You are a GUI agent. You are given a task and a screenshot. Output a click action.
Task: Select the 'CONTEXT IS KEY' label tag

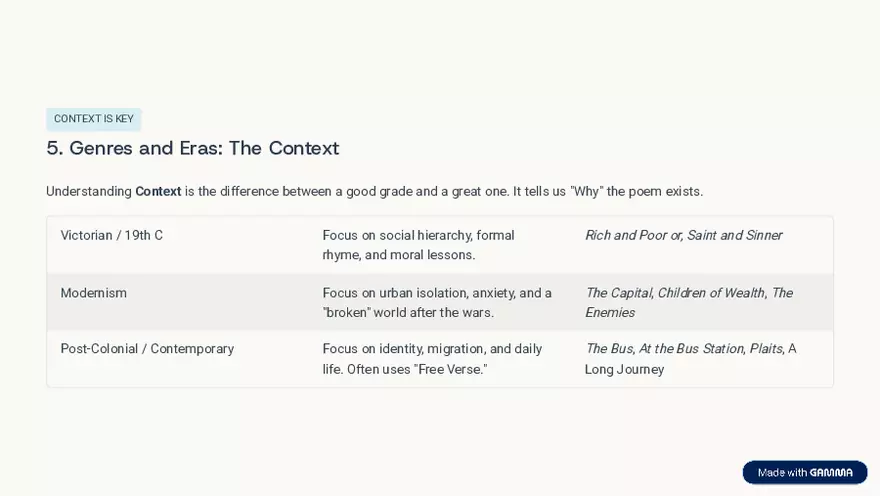coord(93,119)
